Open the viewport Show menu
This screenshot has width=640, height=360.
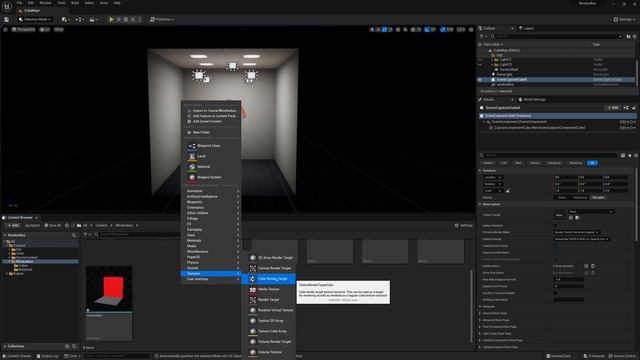point(59,29)
